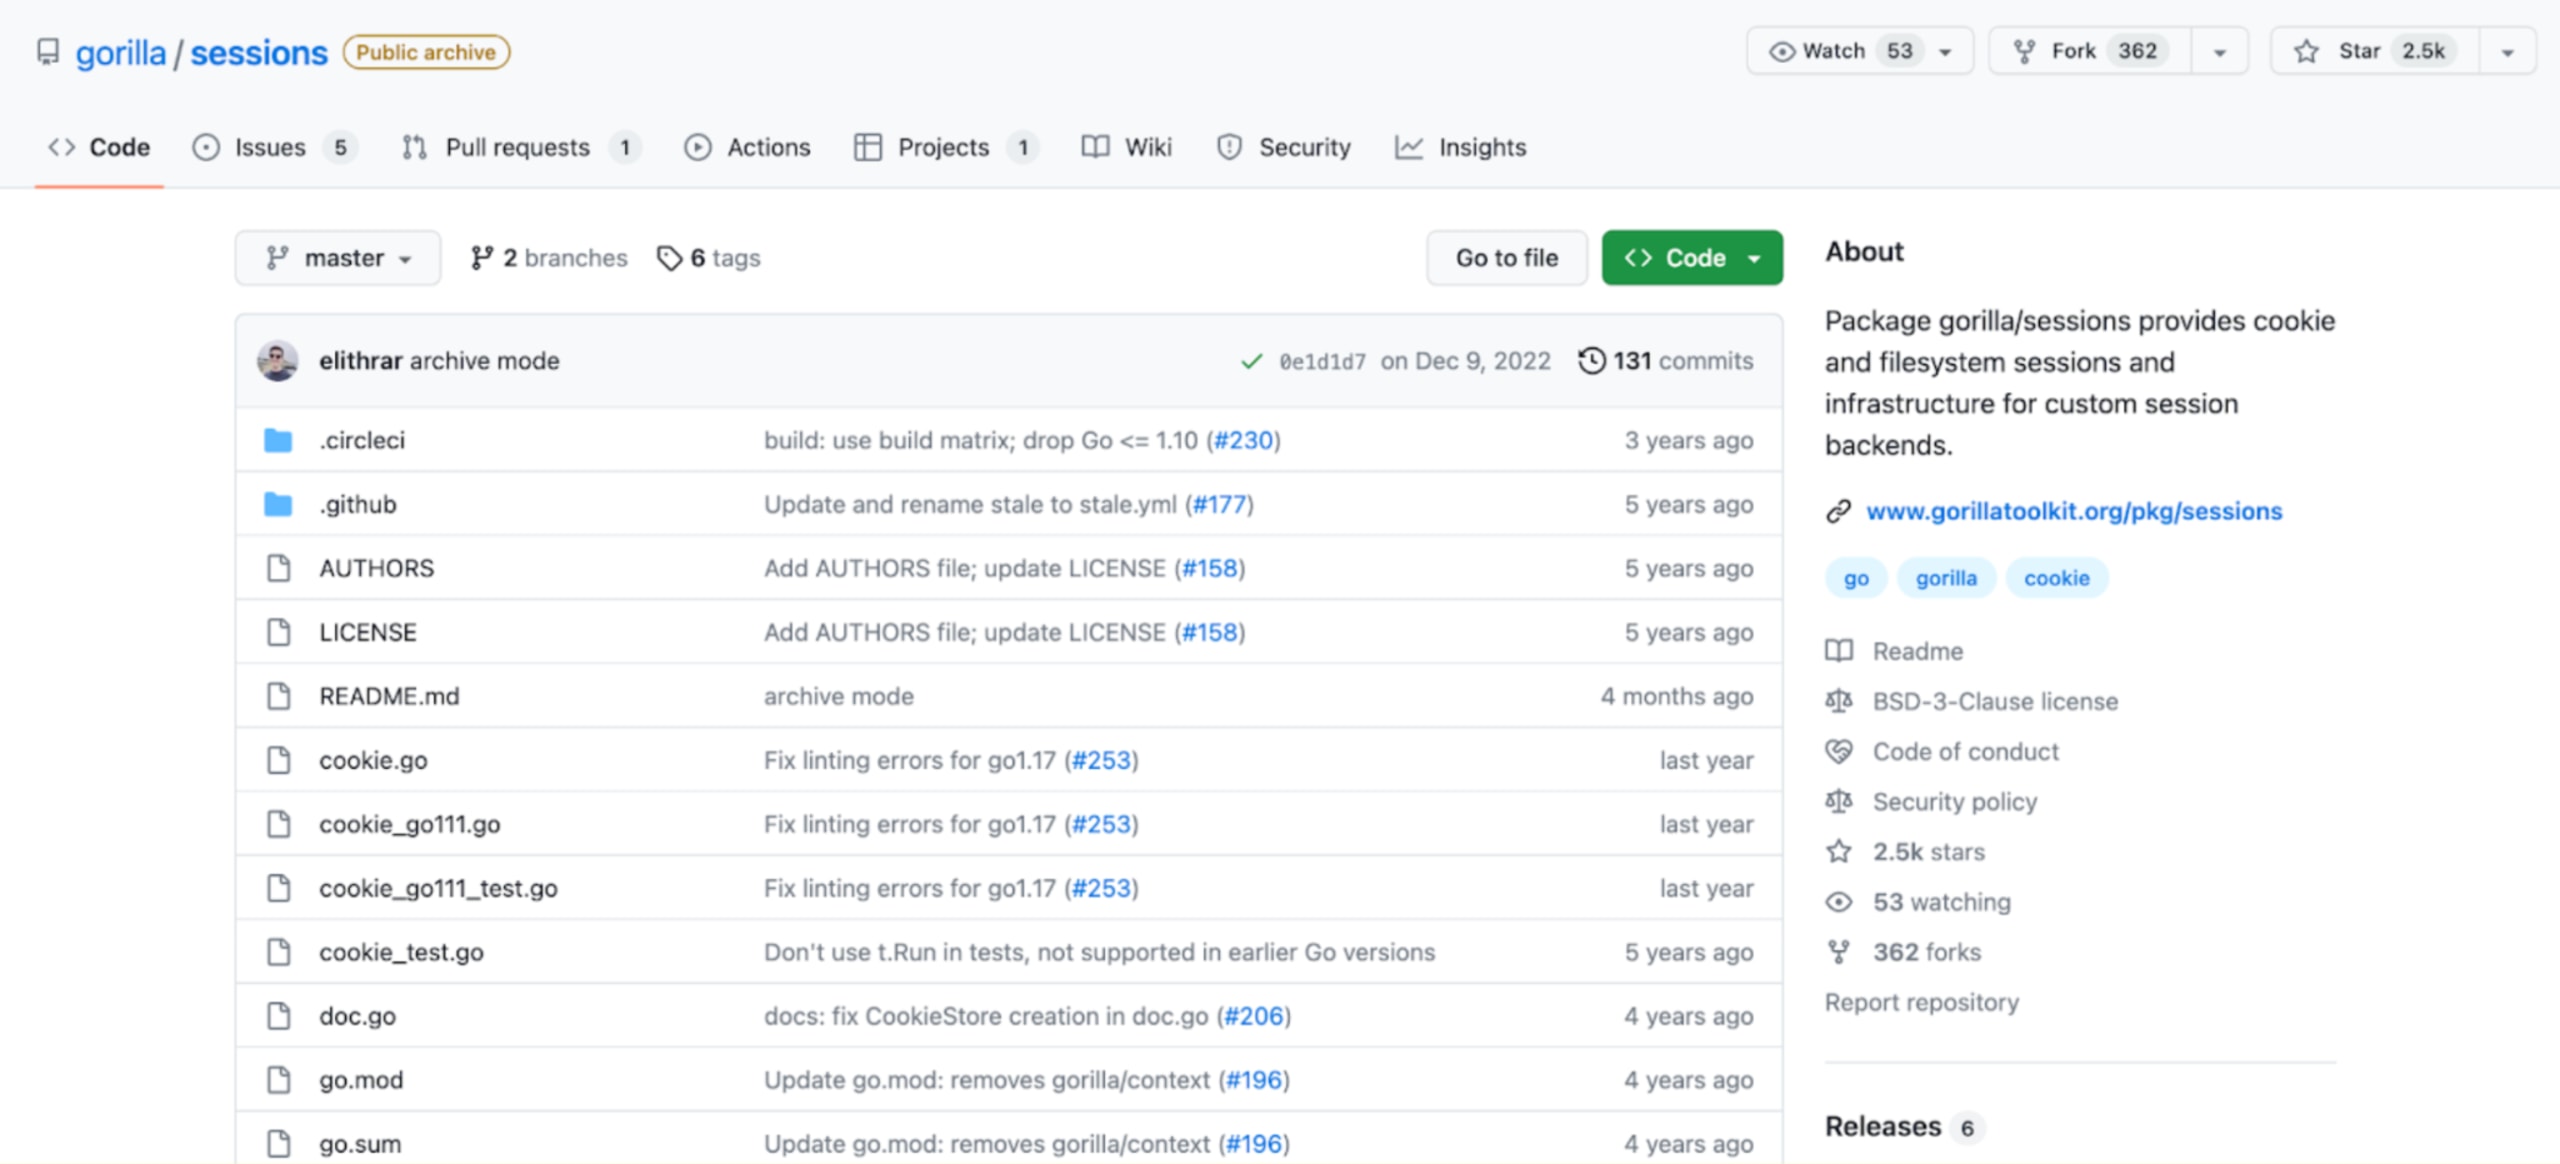
Task: Click the BSD-3-Clause license scales icon
Action: point(1840,700)
